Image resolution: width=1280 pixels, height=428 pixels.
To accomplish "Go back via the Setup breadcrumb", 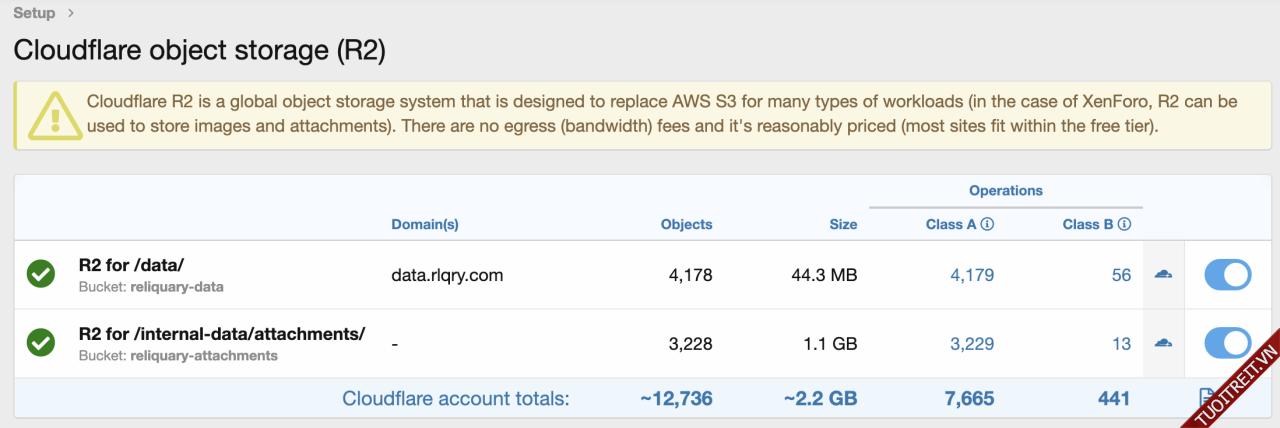I will (34, 13).
